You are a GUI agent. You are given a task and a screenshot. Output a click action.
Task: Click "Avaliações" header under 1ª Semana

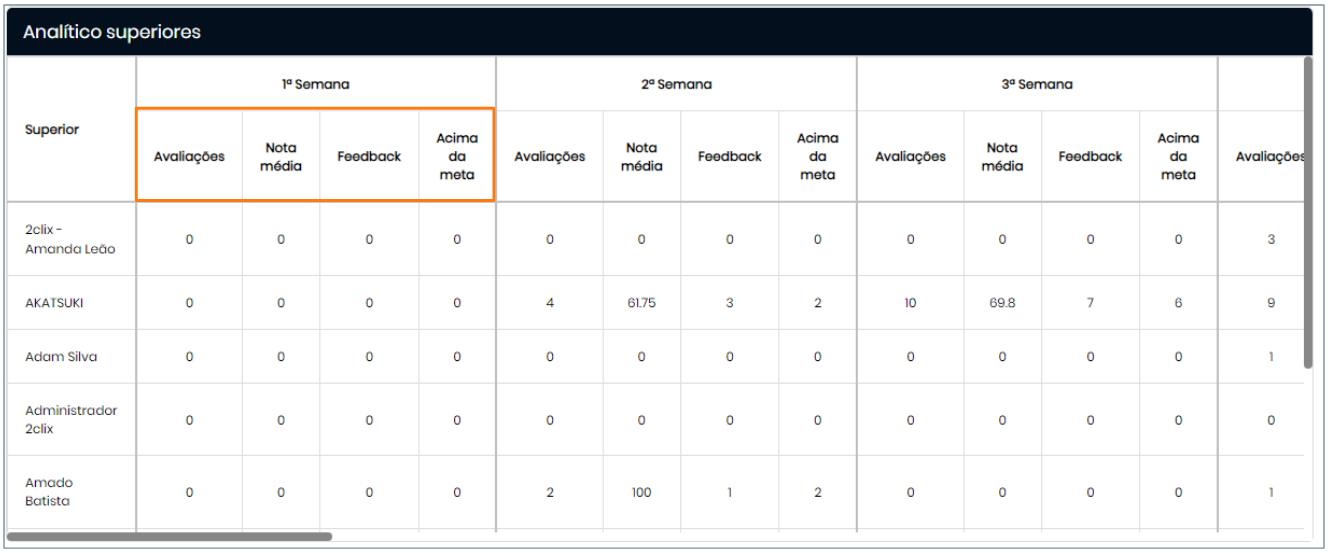189,157
